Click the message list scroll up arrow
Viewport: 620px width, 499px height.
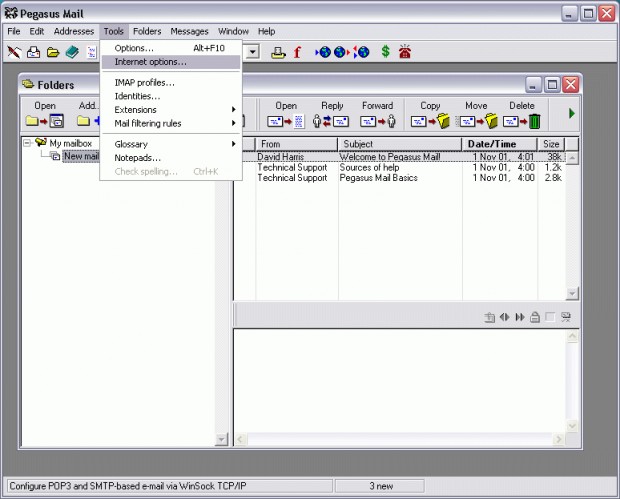pos(572,158)
